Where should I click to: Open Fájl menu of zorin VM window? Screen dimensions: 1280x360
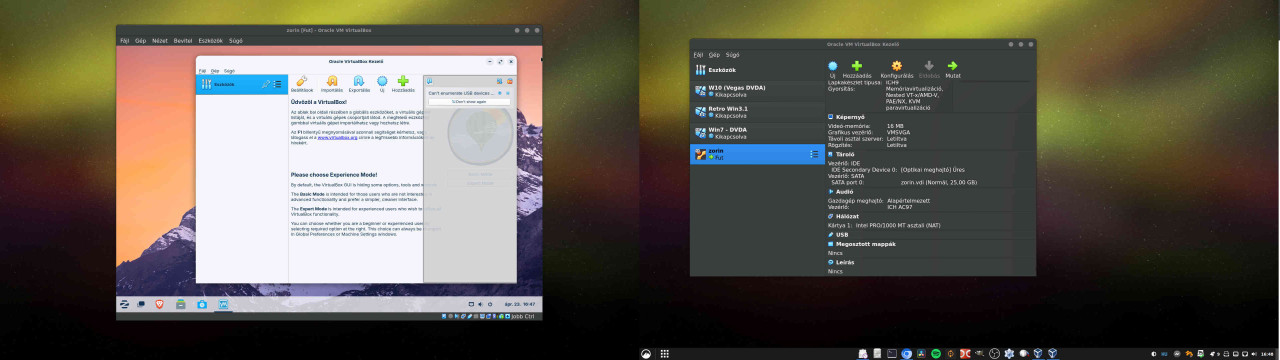pyautogui.click(x=125, y=41)
